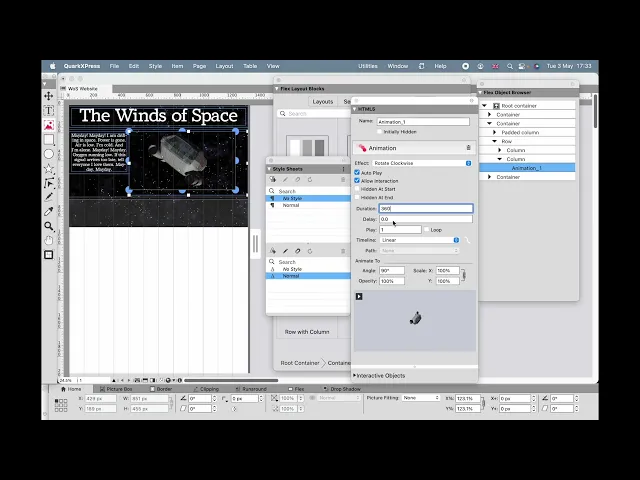Switch to Clipping tab

tap(206, 389)
